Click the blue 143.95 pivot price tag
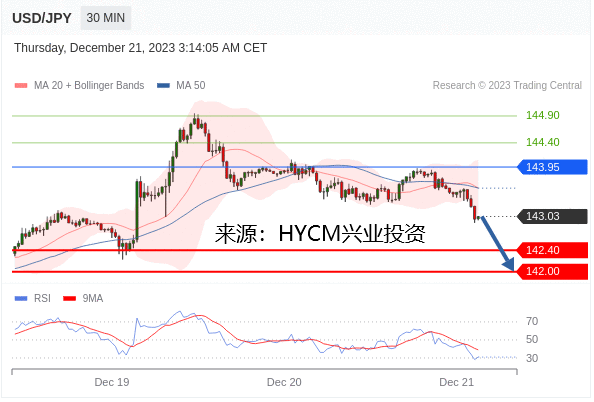The image size is (594, 402). pos(552,167)
